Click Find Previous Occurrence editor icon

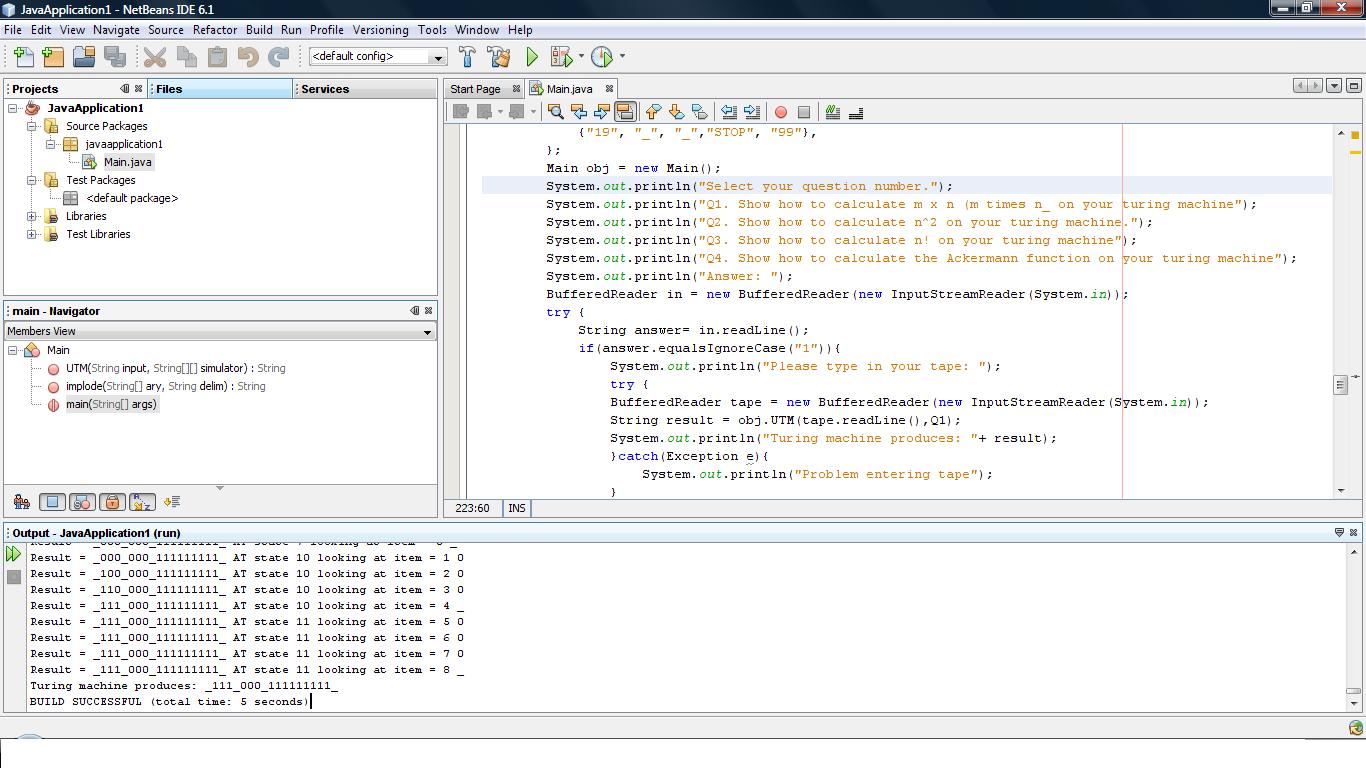point(578,112)
